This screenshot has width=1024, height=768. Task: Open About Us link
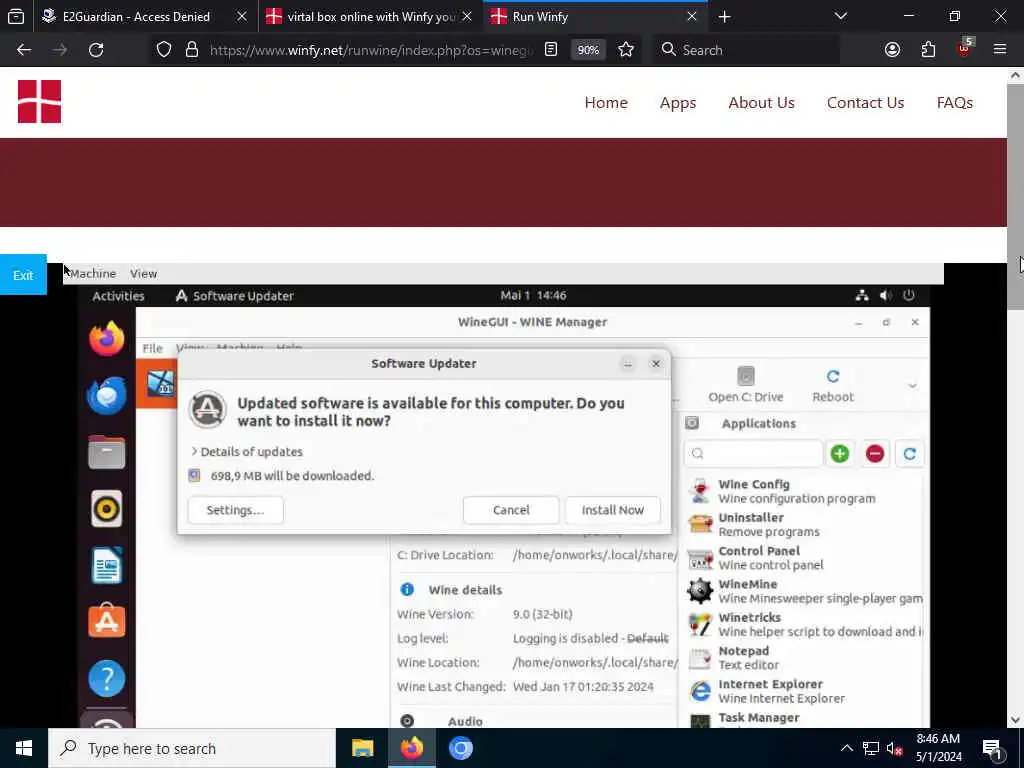(x=761, y=103)
